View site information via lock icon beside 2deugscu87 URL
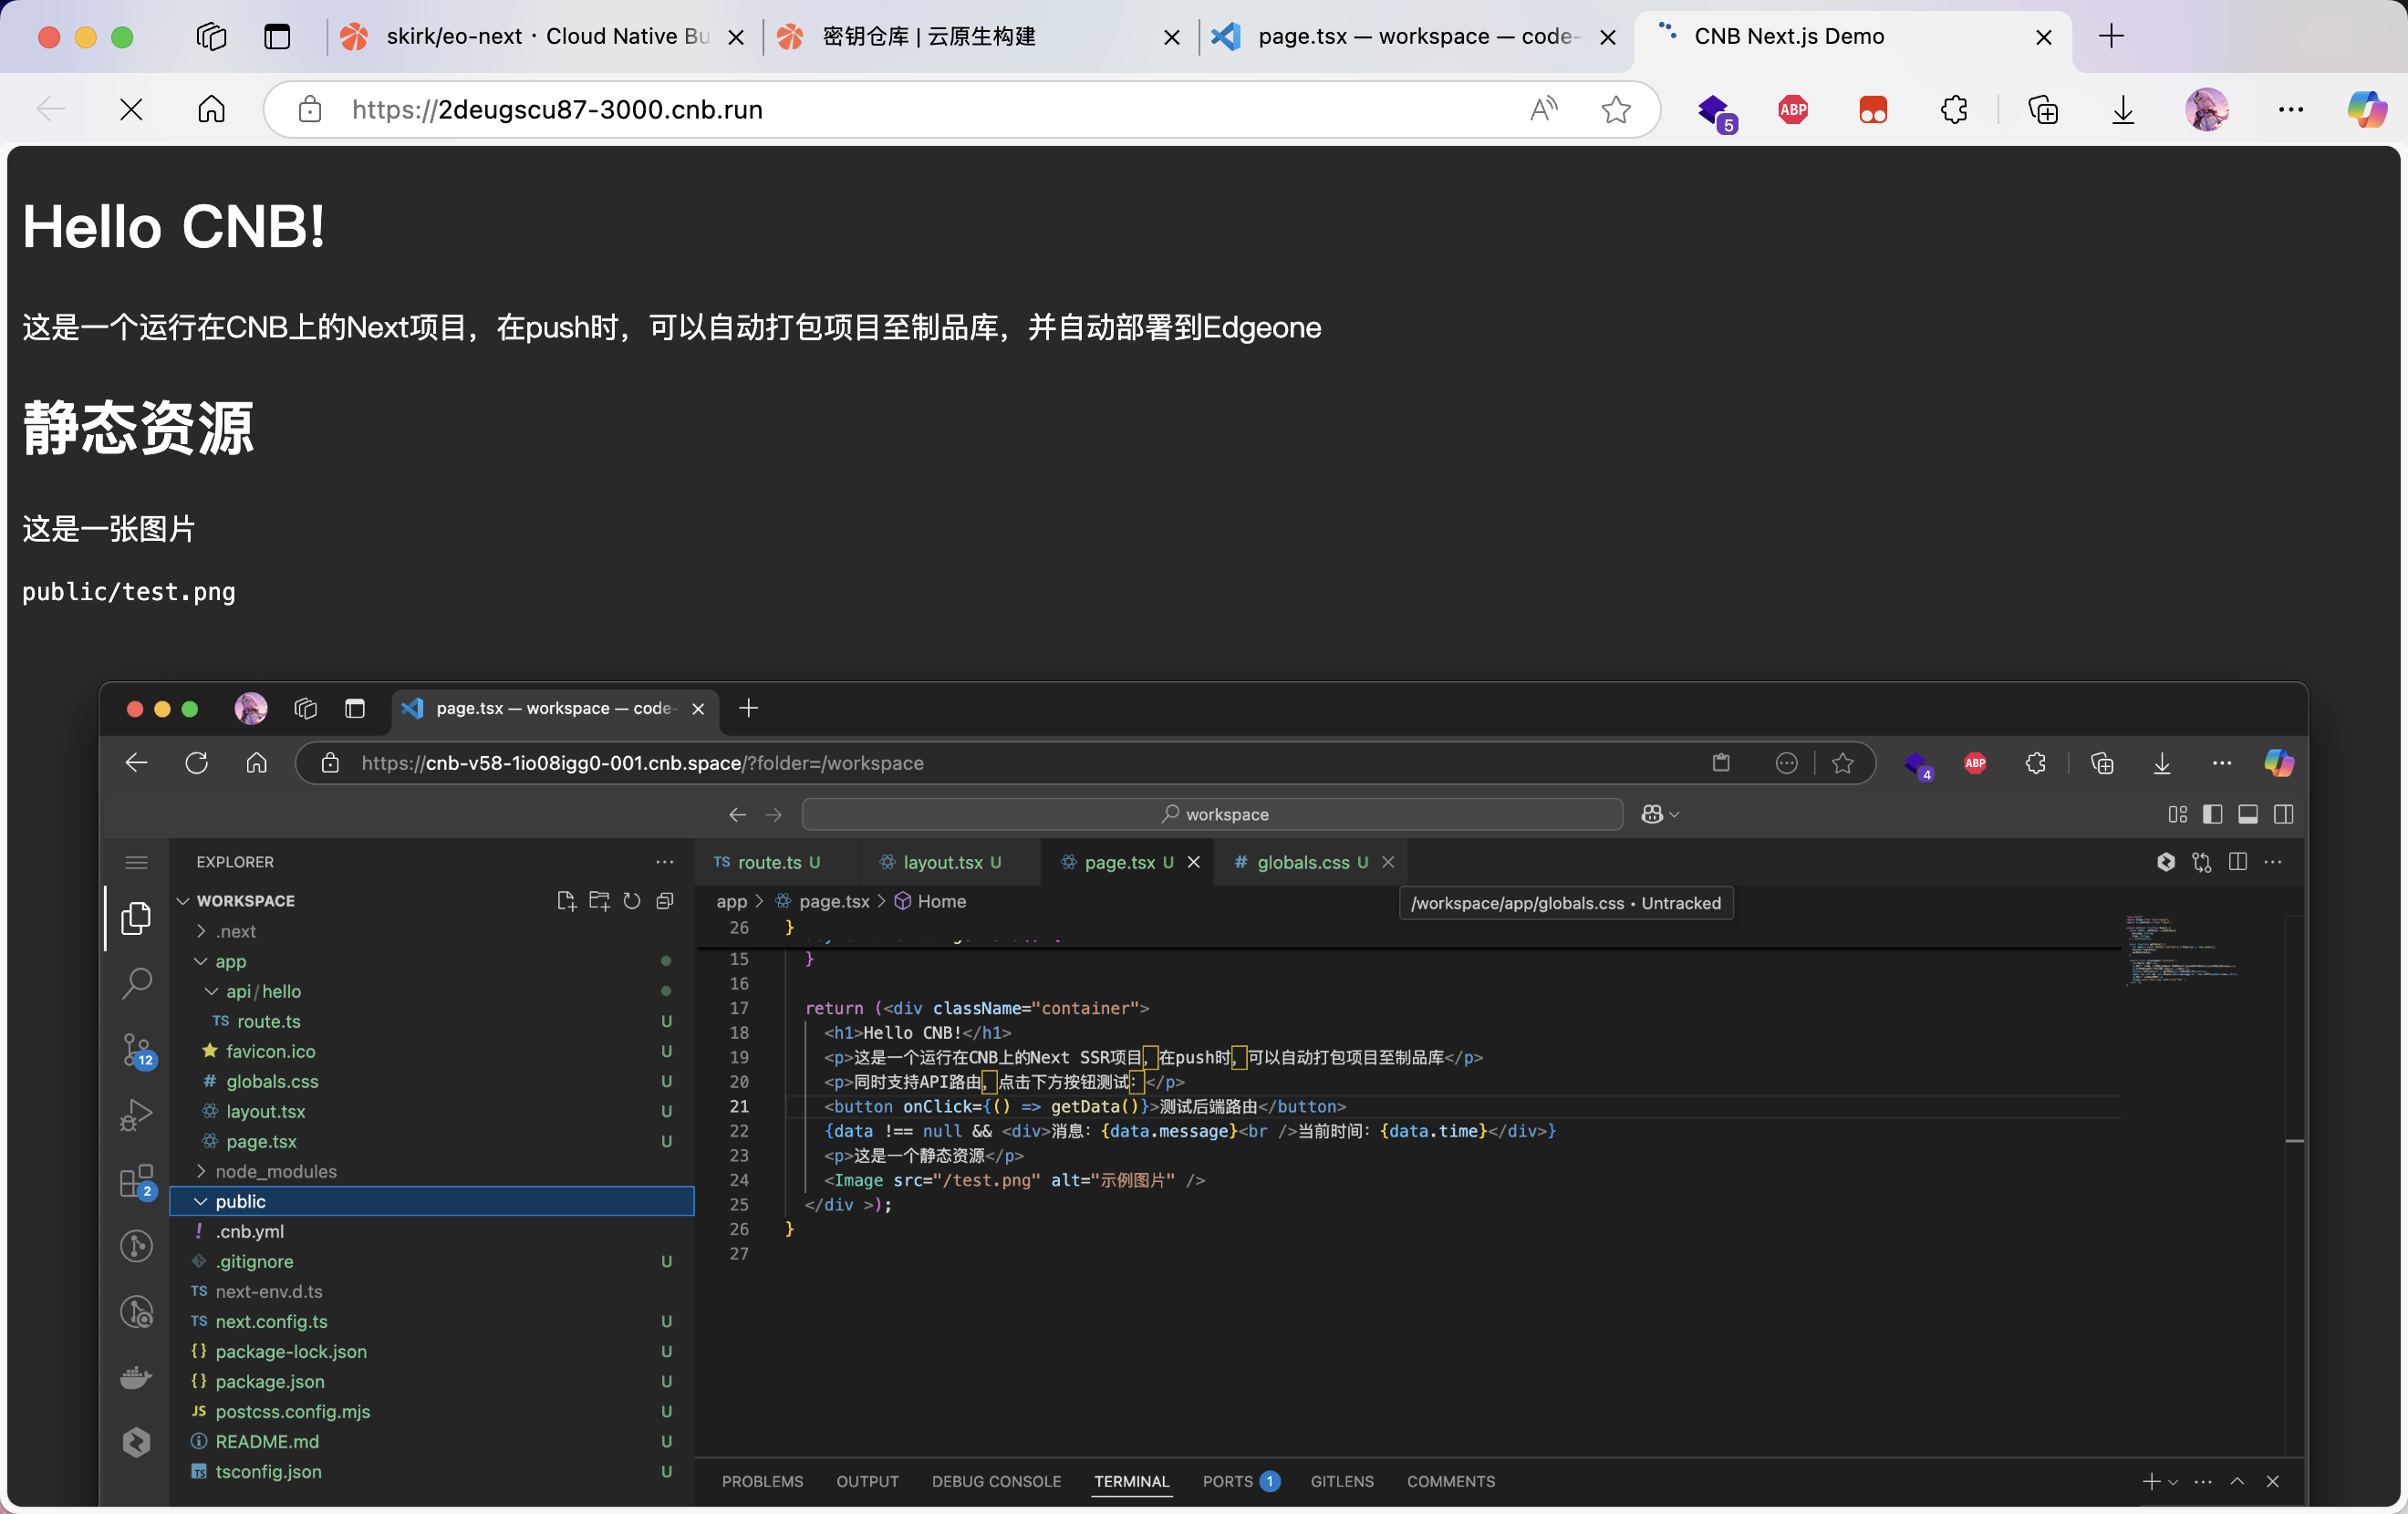Viewport: 2408px width, 1514px height. (310, 109)
